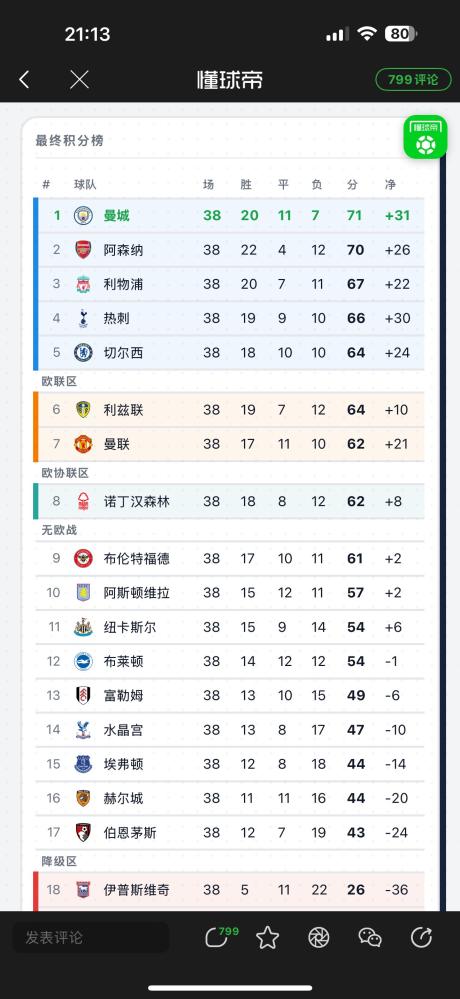Open the 799 comments button
The width and height of the screenshot is (460, 999).
(x=413, y=80)
